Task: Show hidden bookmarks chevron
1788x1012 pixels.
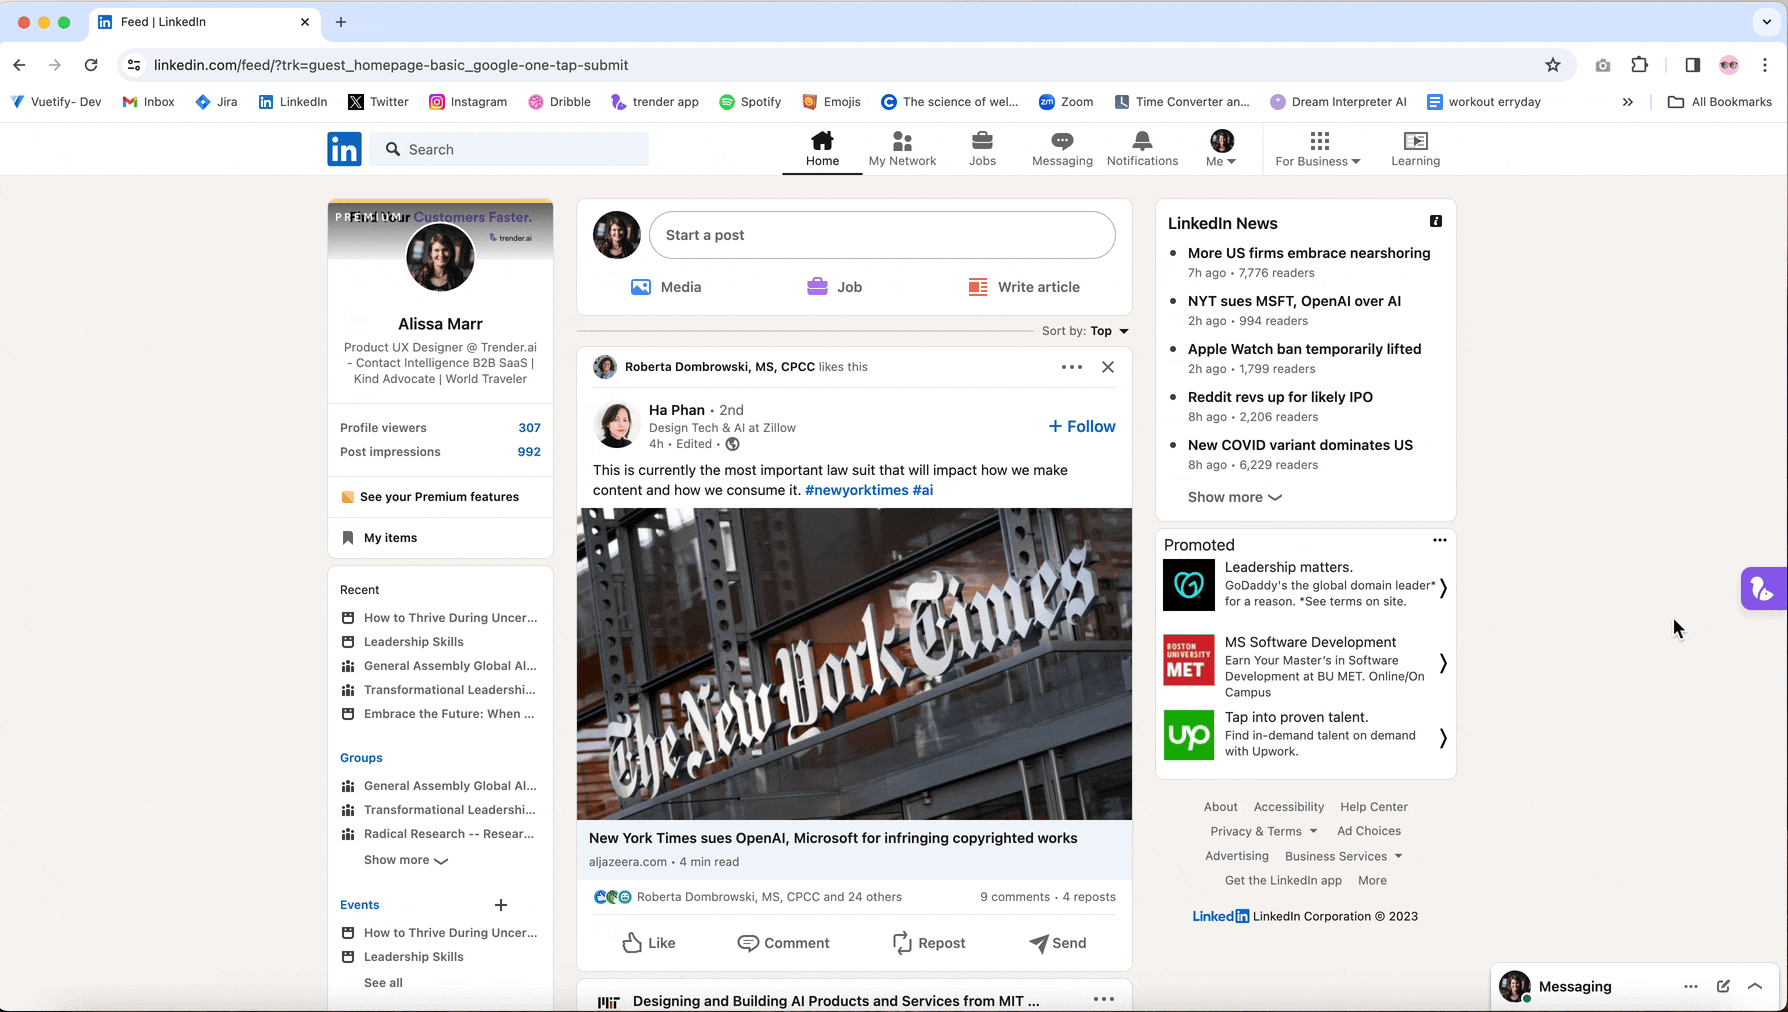Action: point(1628,102)
